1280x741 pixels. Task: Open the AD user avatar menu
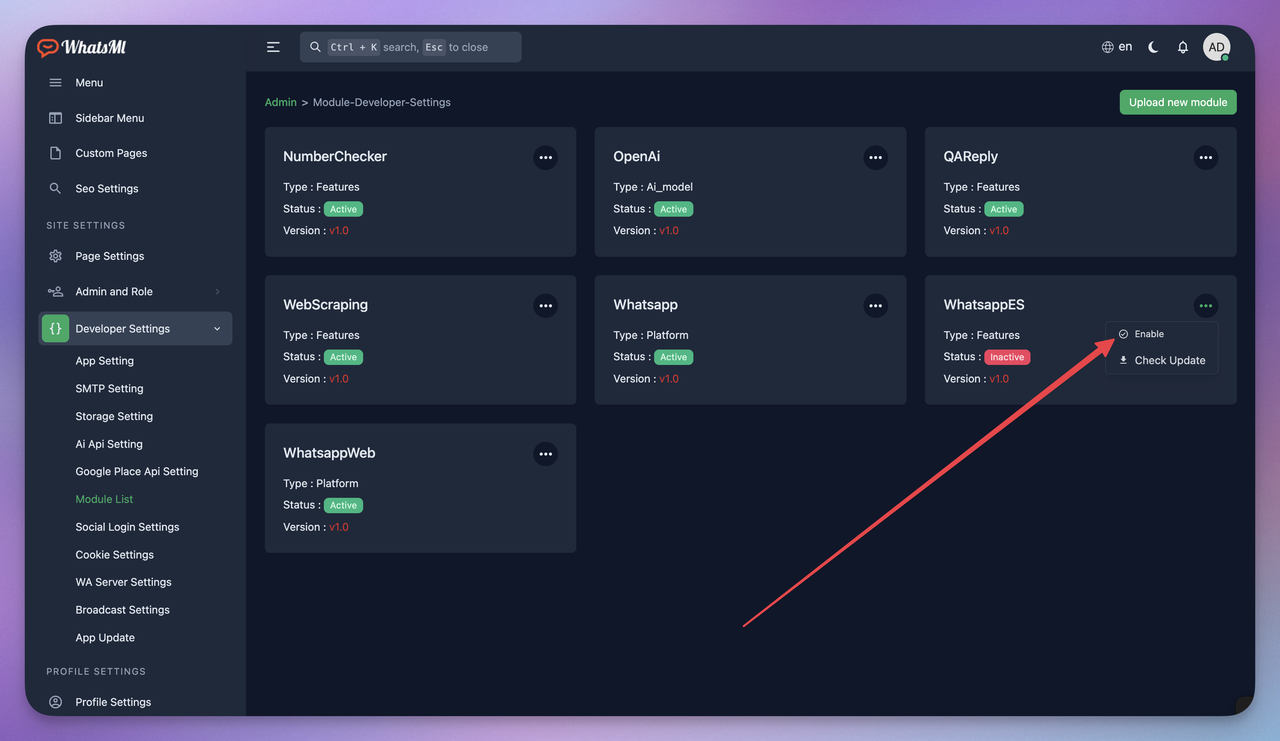[x=1216, y=47]
